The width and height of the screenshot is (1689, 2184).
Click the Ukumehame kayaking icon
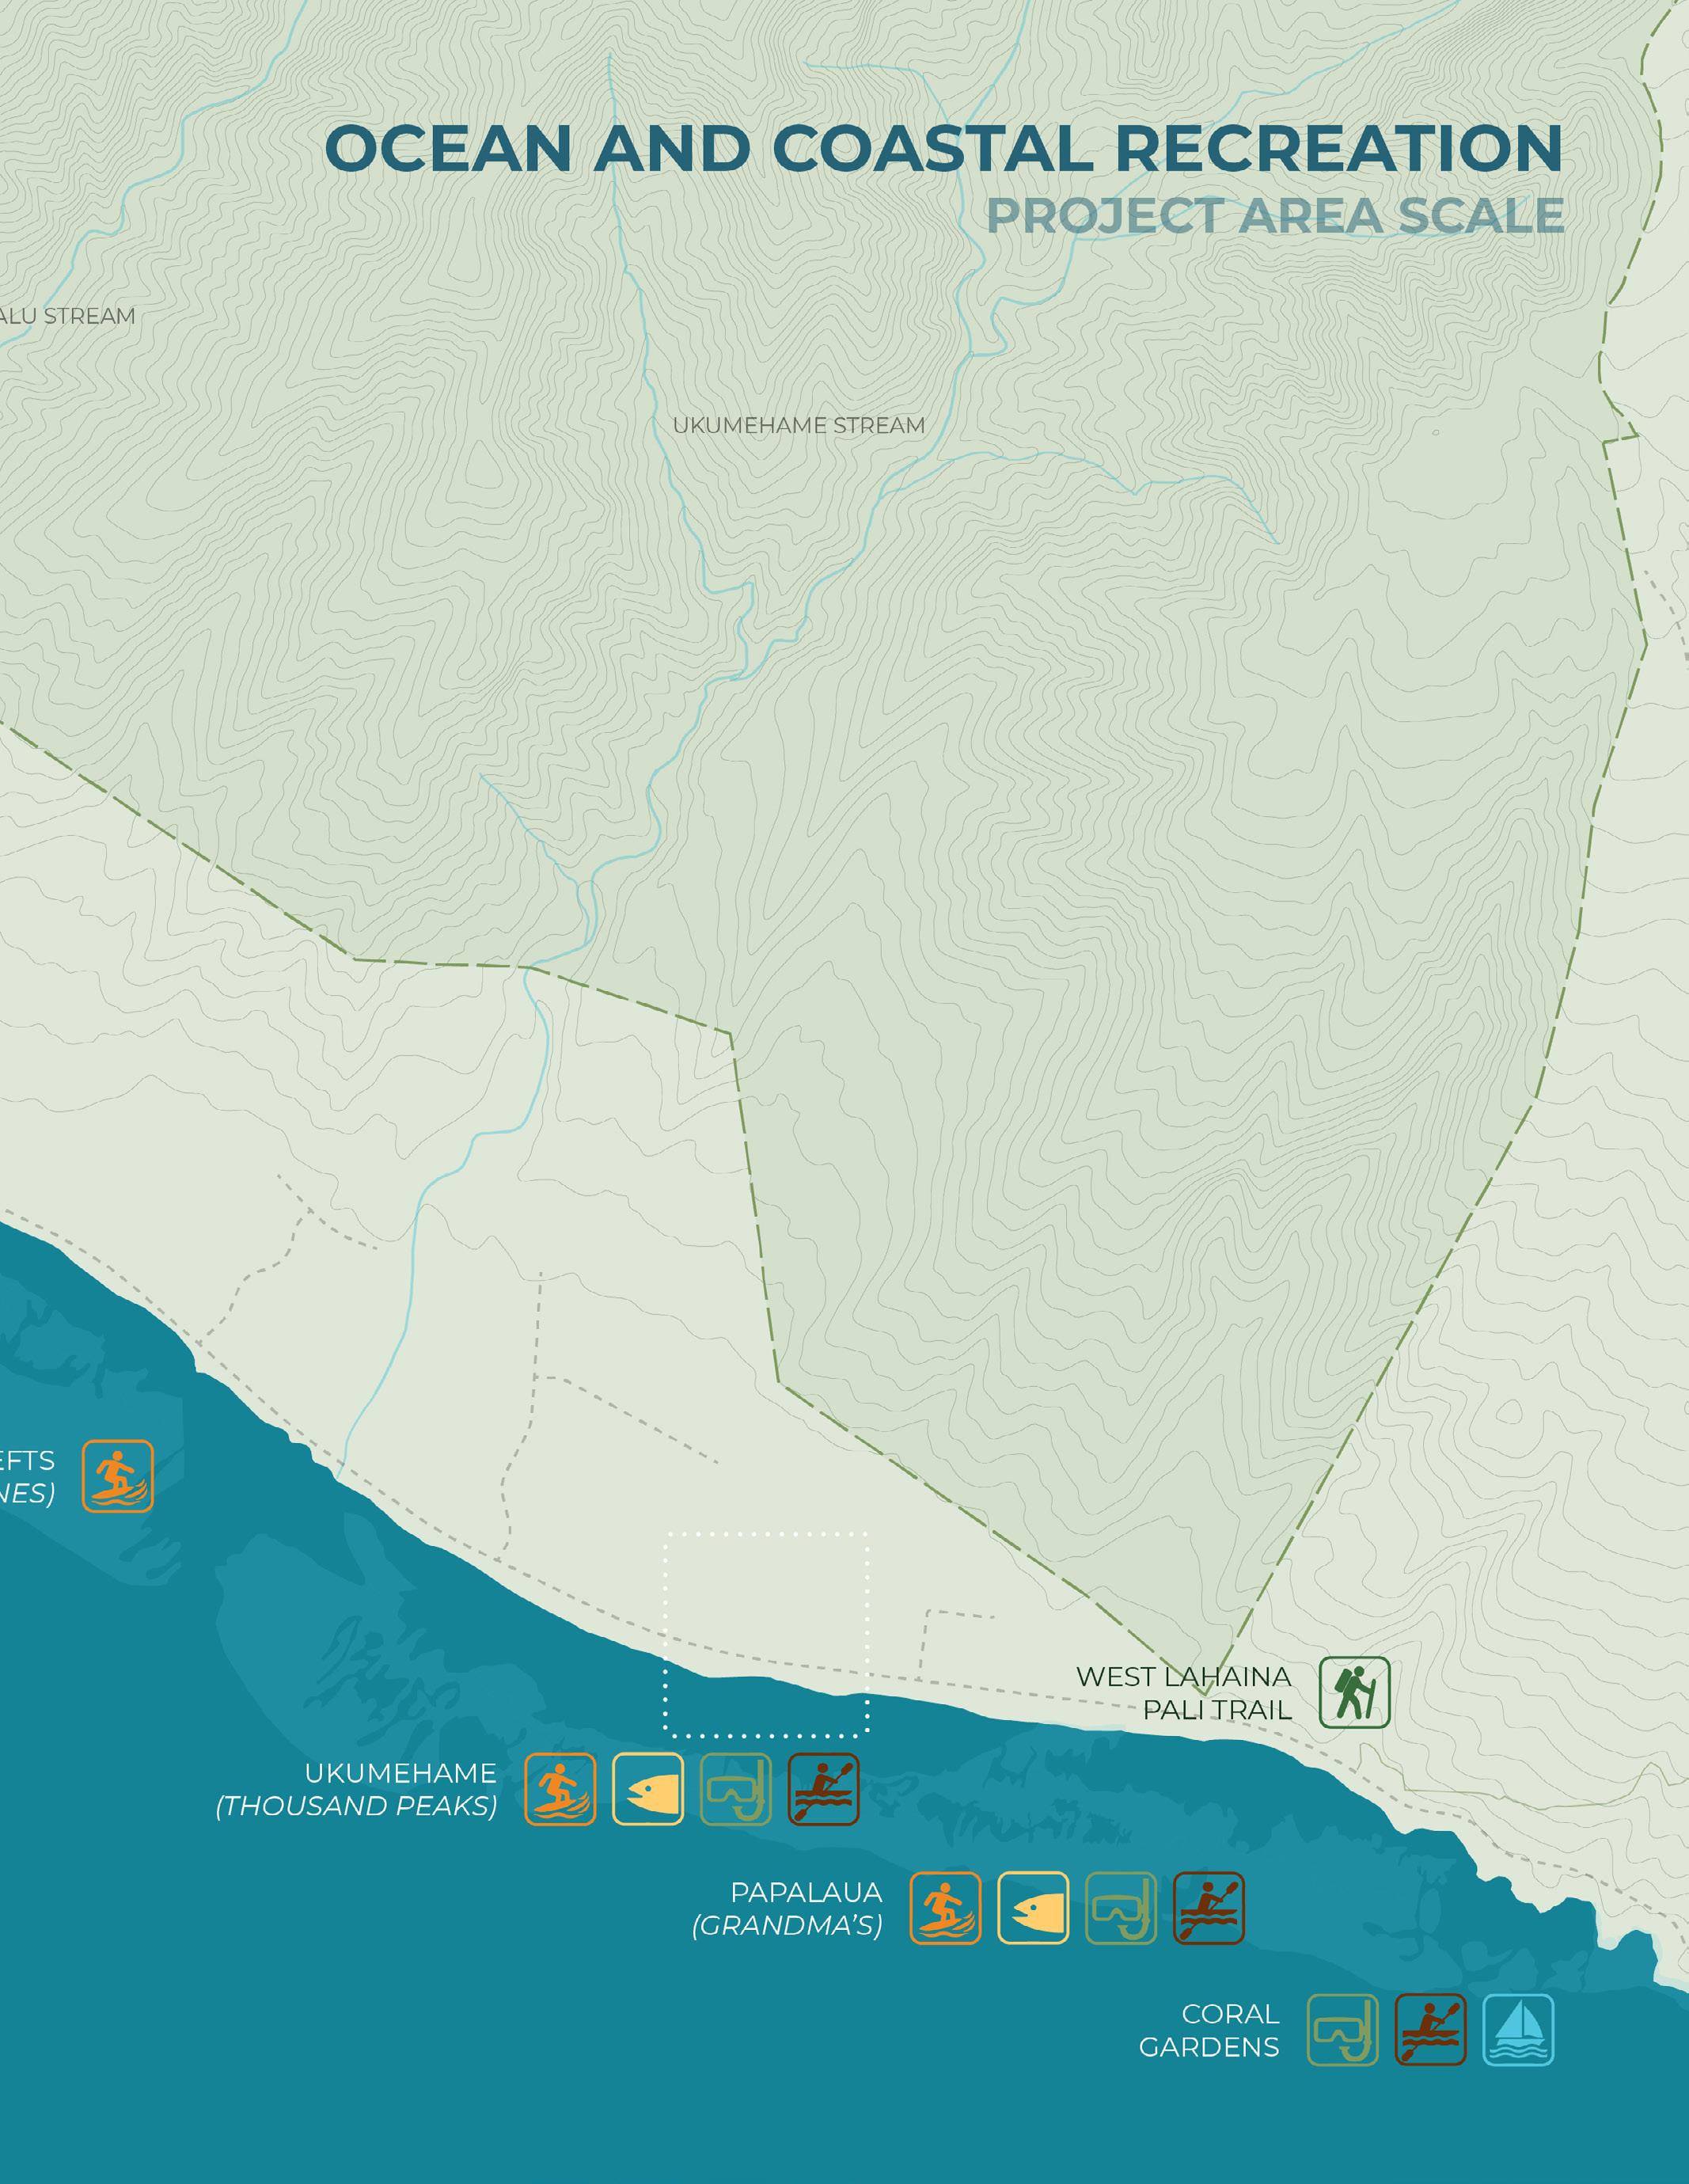[823, 1789]
